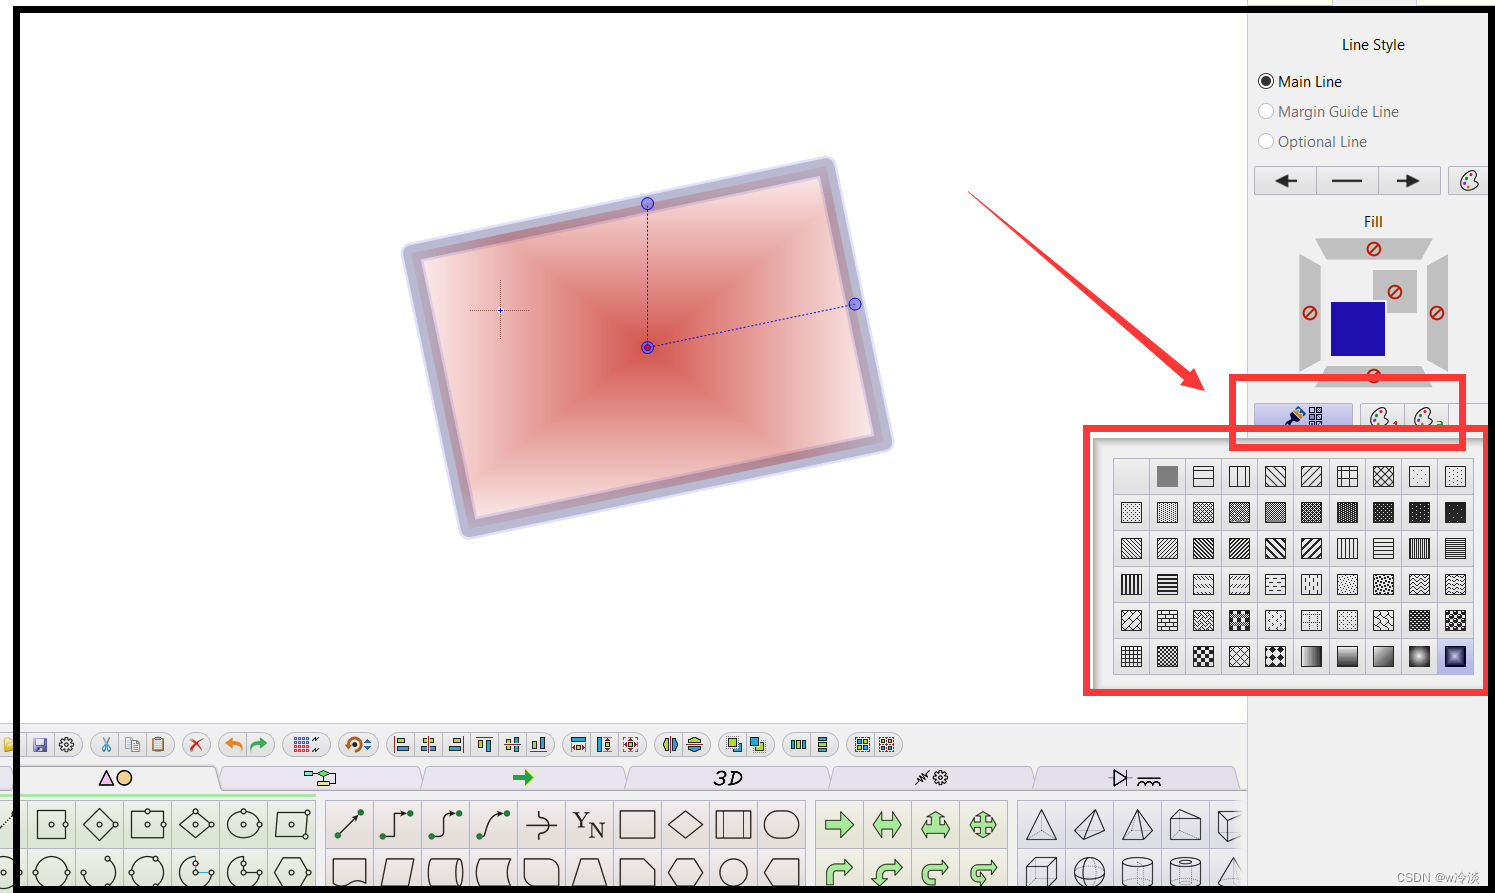Select the Optional Line radio button
Screen dimensions: 1495x893
[1266, 142]
